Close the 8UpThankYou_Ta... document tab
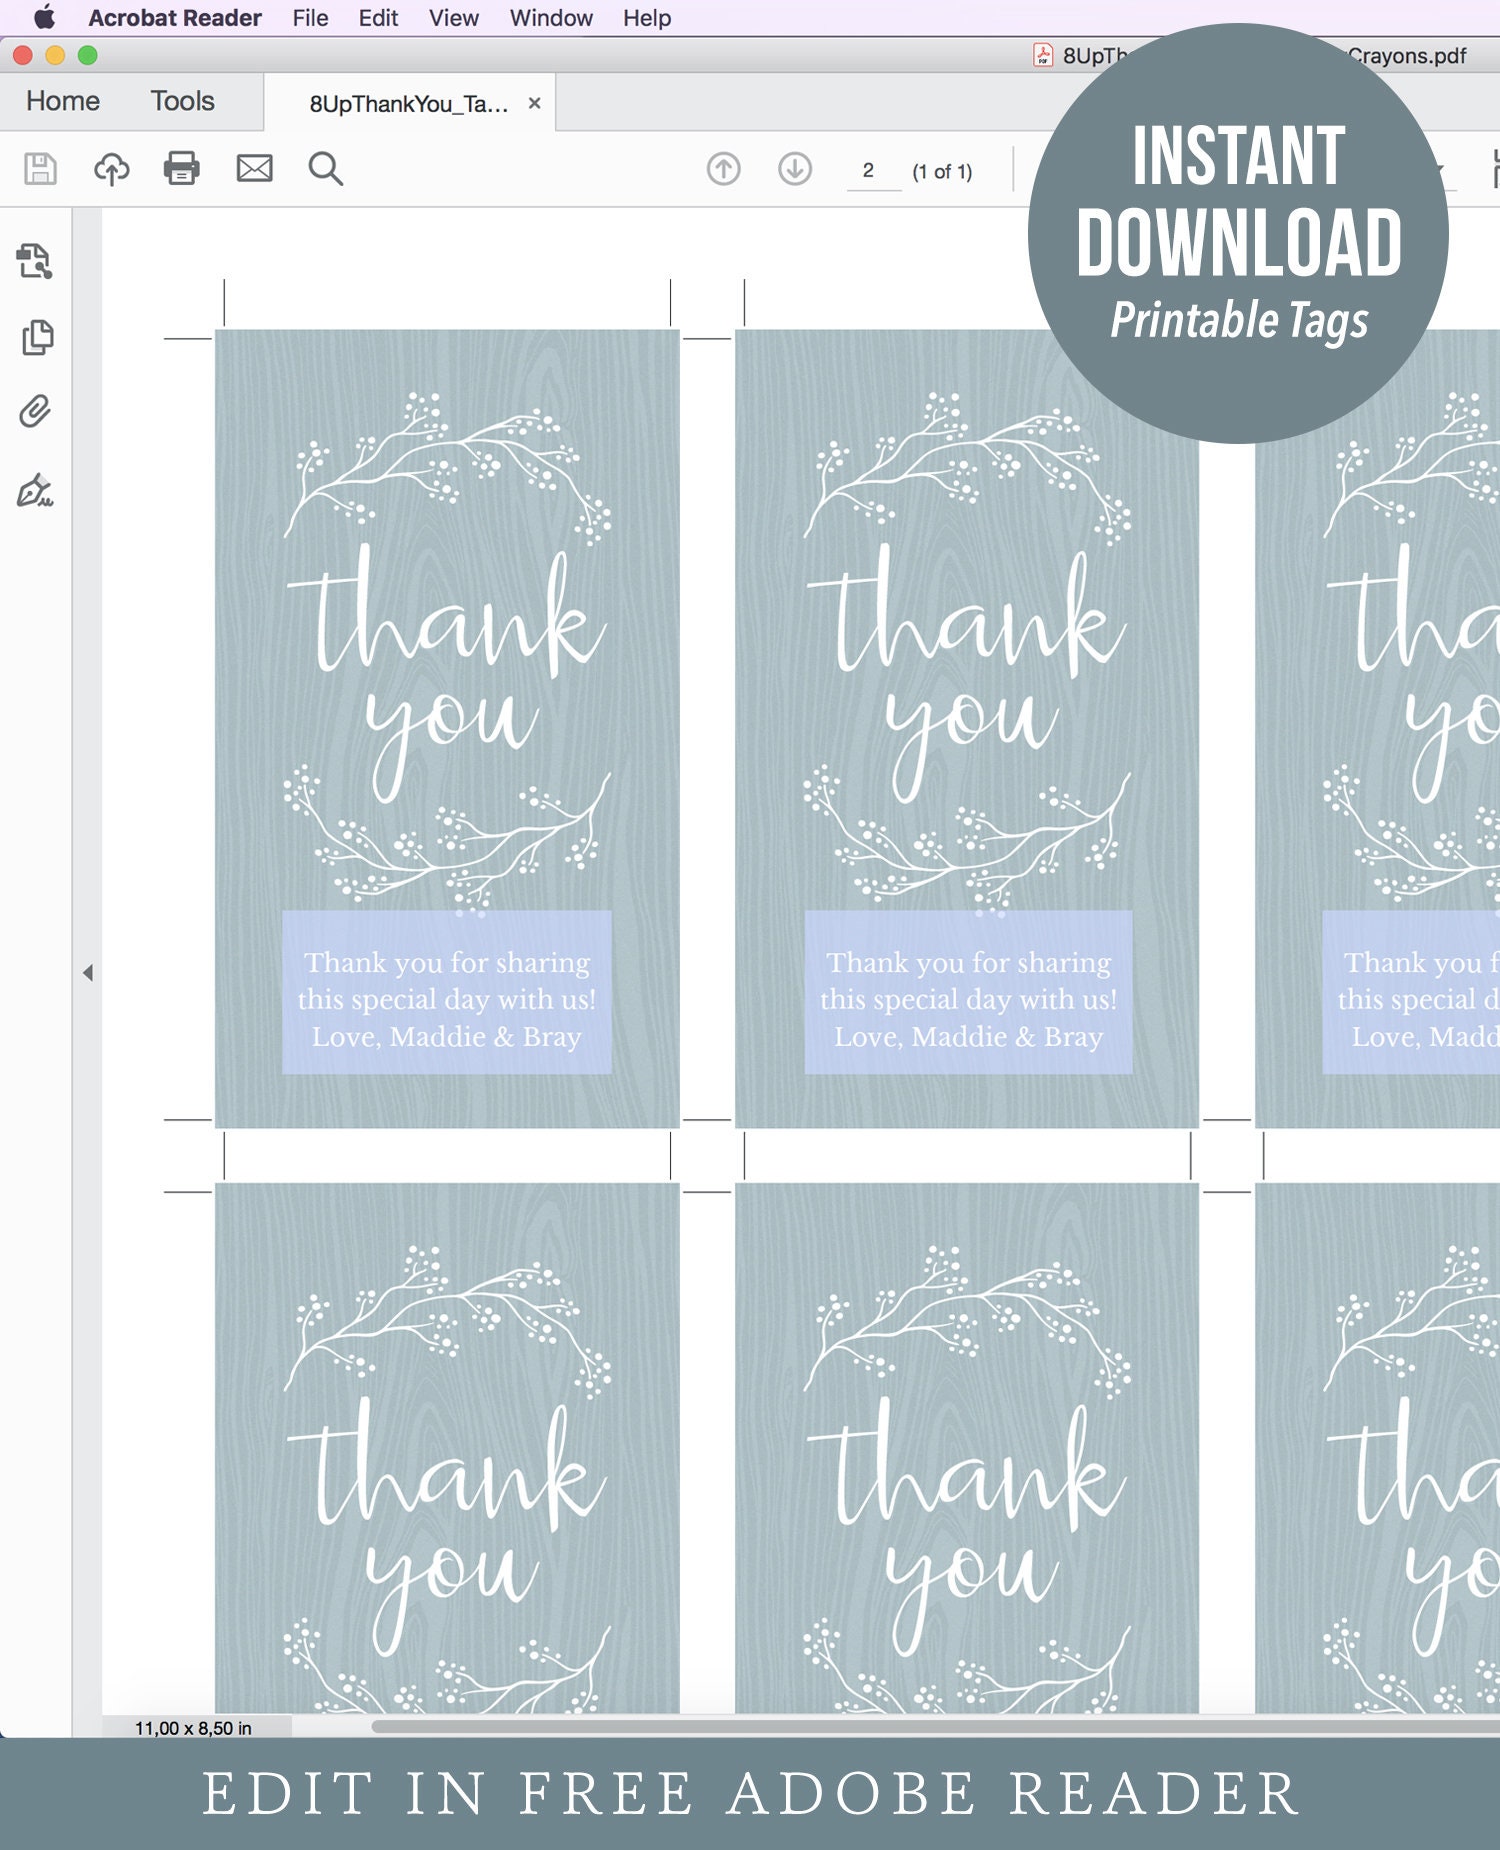The width and height of the screenshot is (1500, 1850). pyautogui.click(x=535, y=103)
